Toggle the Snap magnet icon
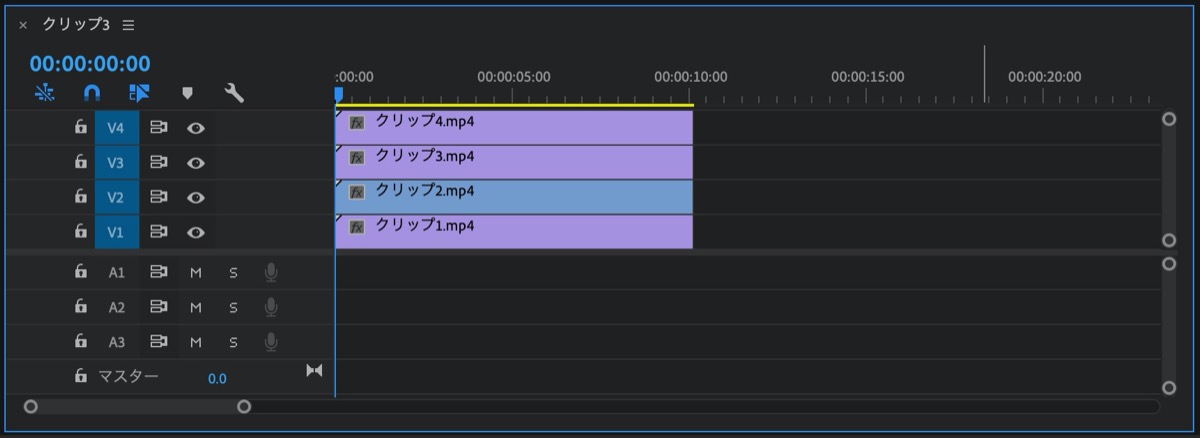Image resolution: width=1200 pixels, height=438 pixels. pos(92,94)
